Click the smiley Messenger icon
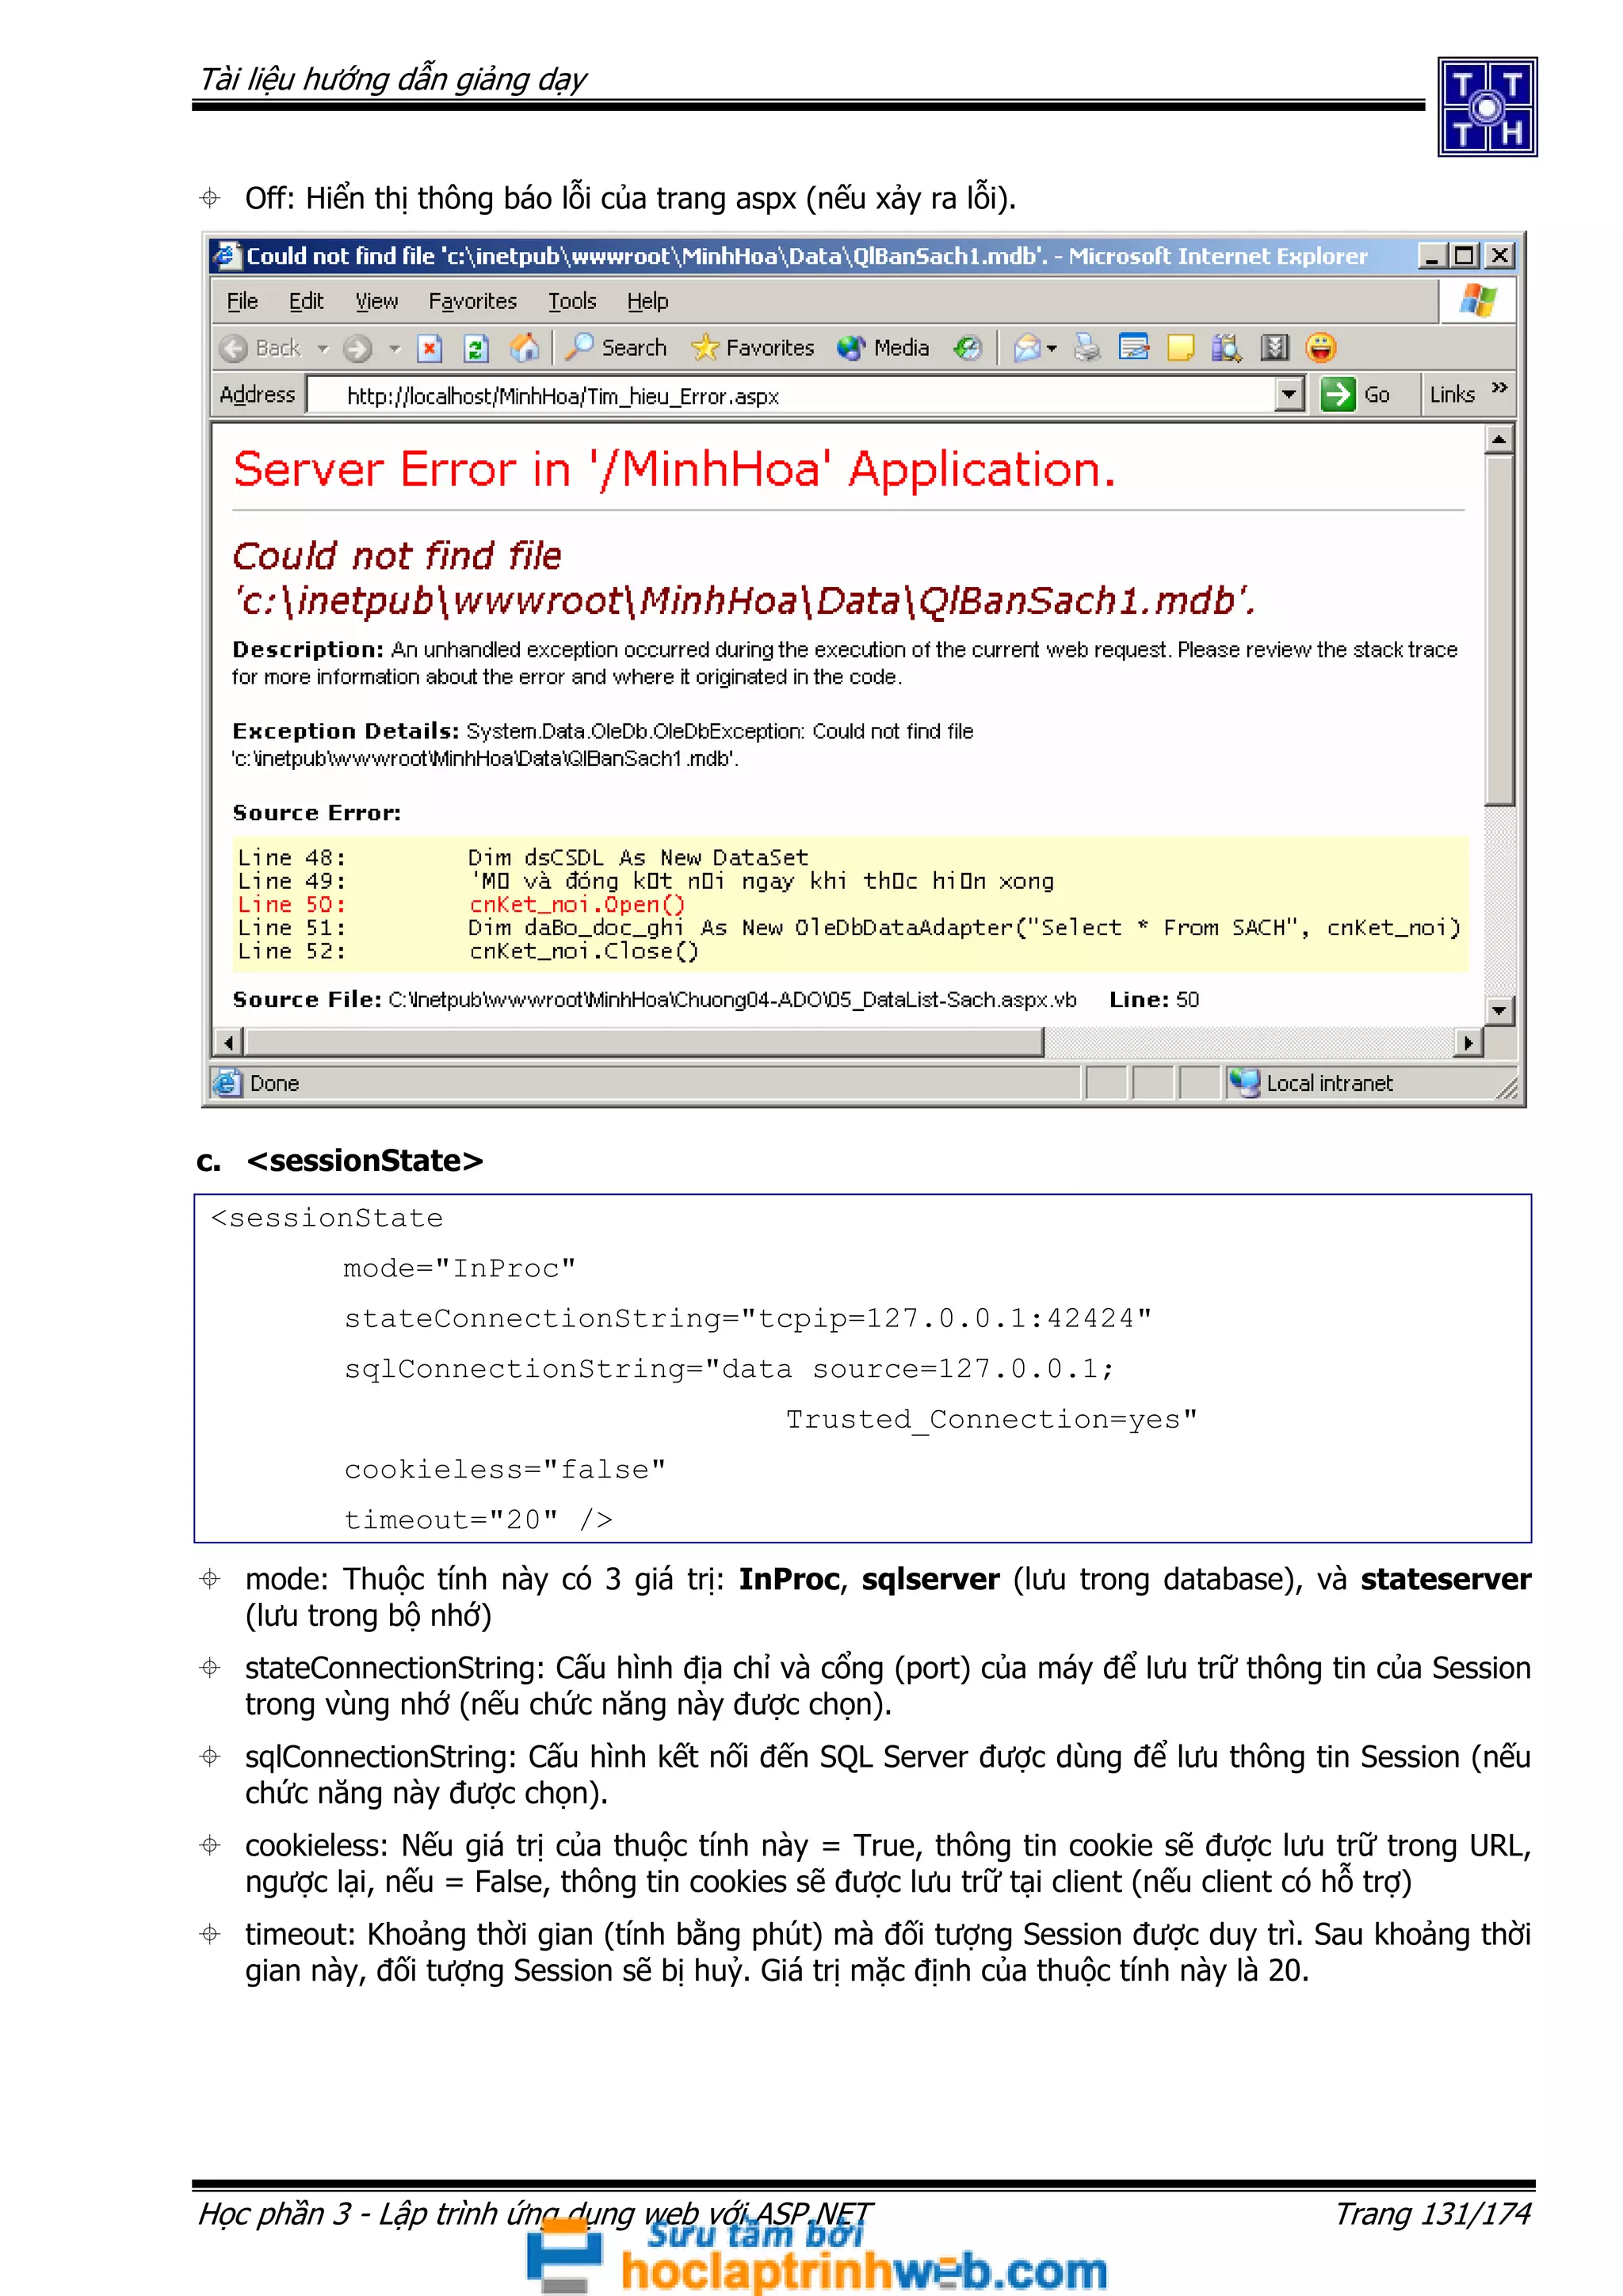The width and height of the screenshot is (1623, 2296). tap(1320, 348)
